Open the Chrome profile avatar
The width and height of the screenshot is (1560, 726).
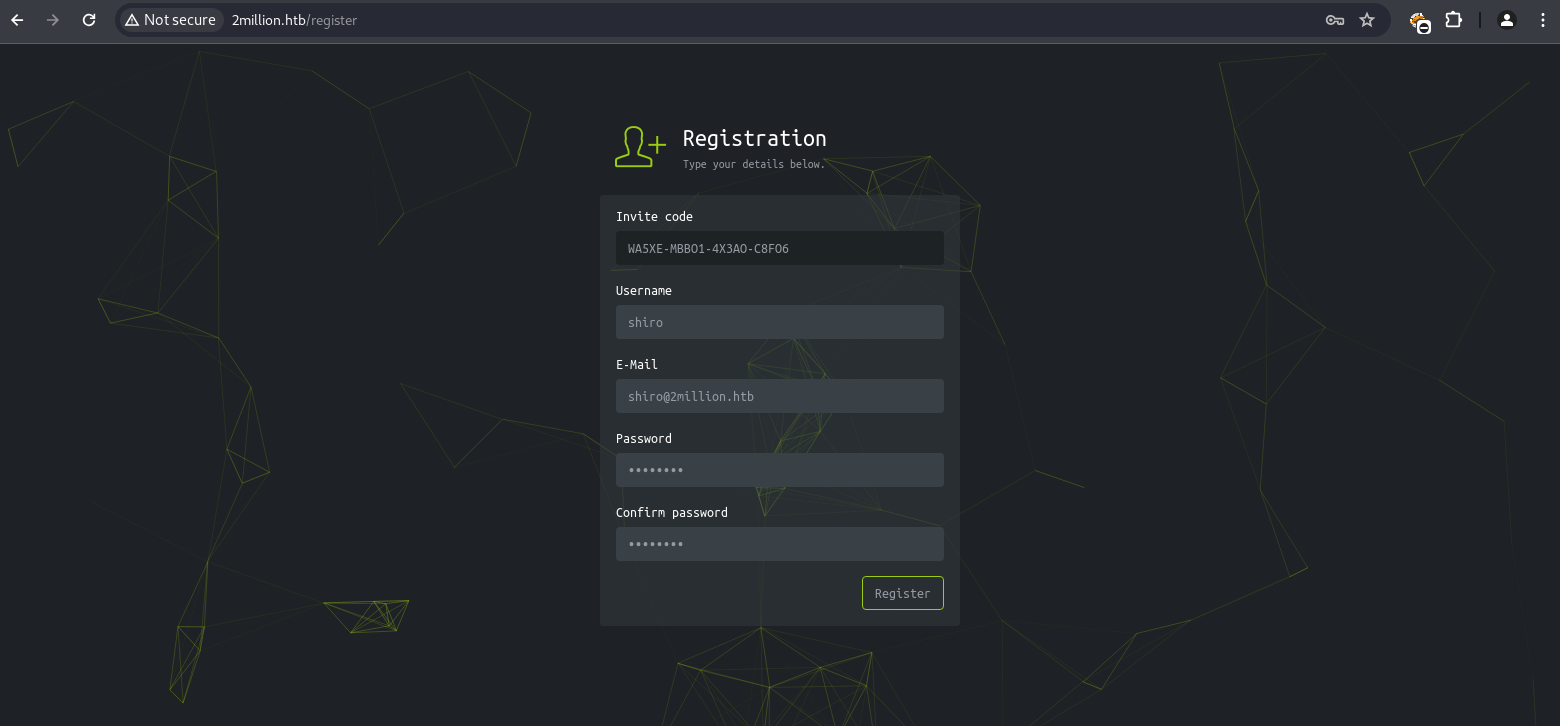[x=1507, y=20]
